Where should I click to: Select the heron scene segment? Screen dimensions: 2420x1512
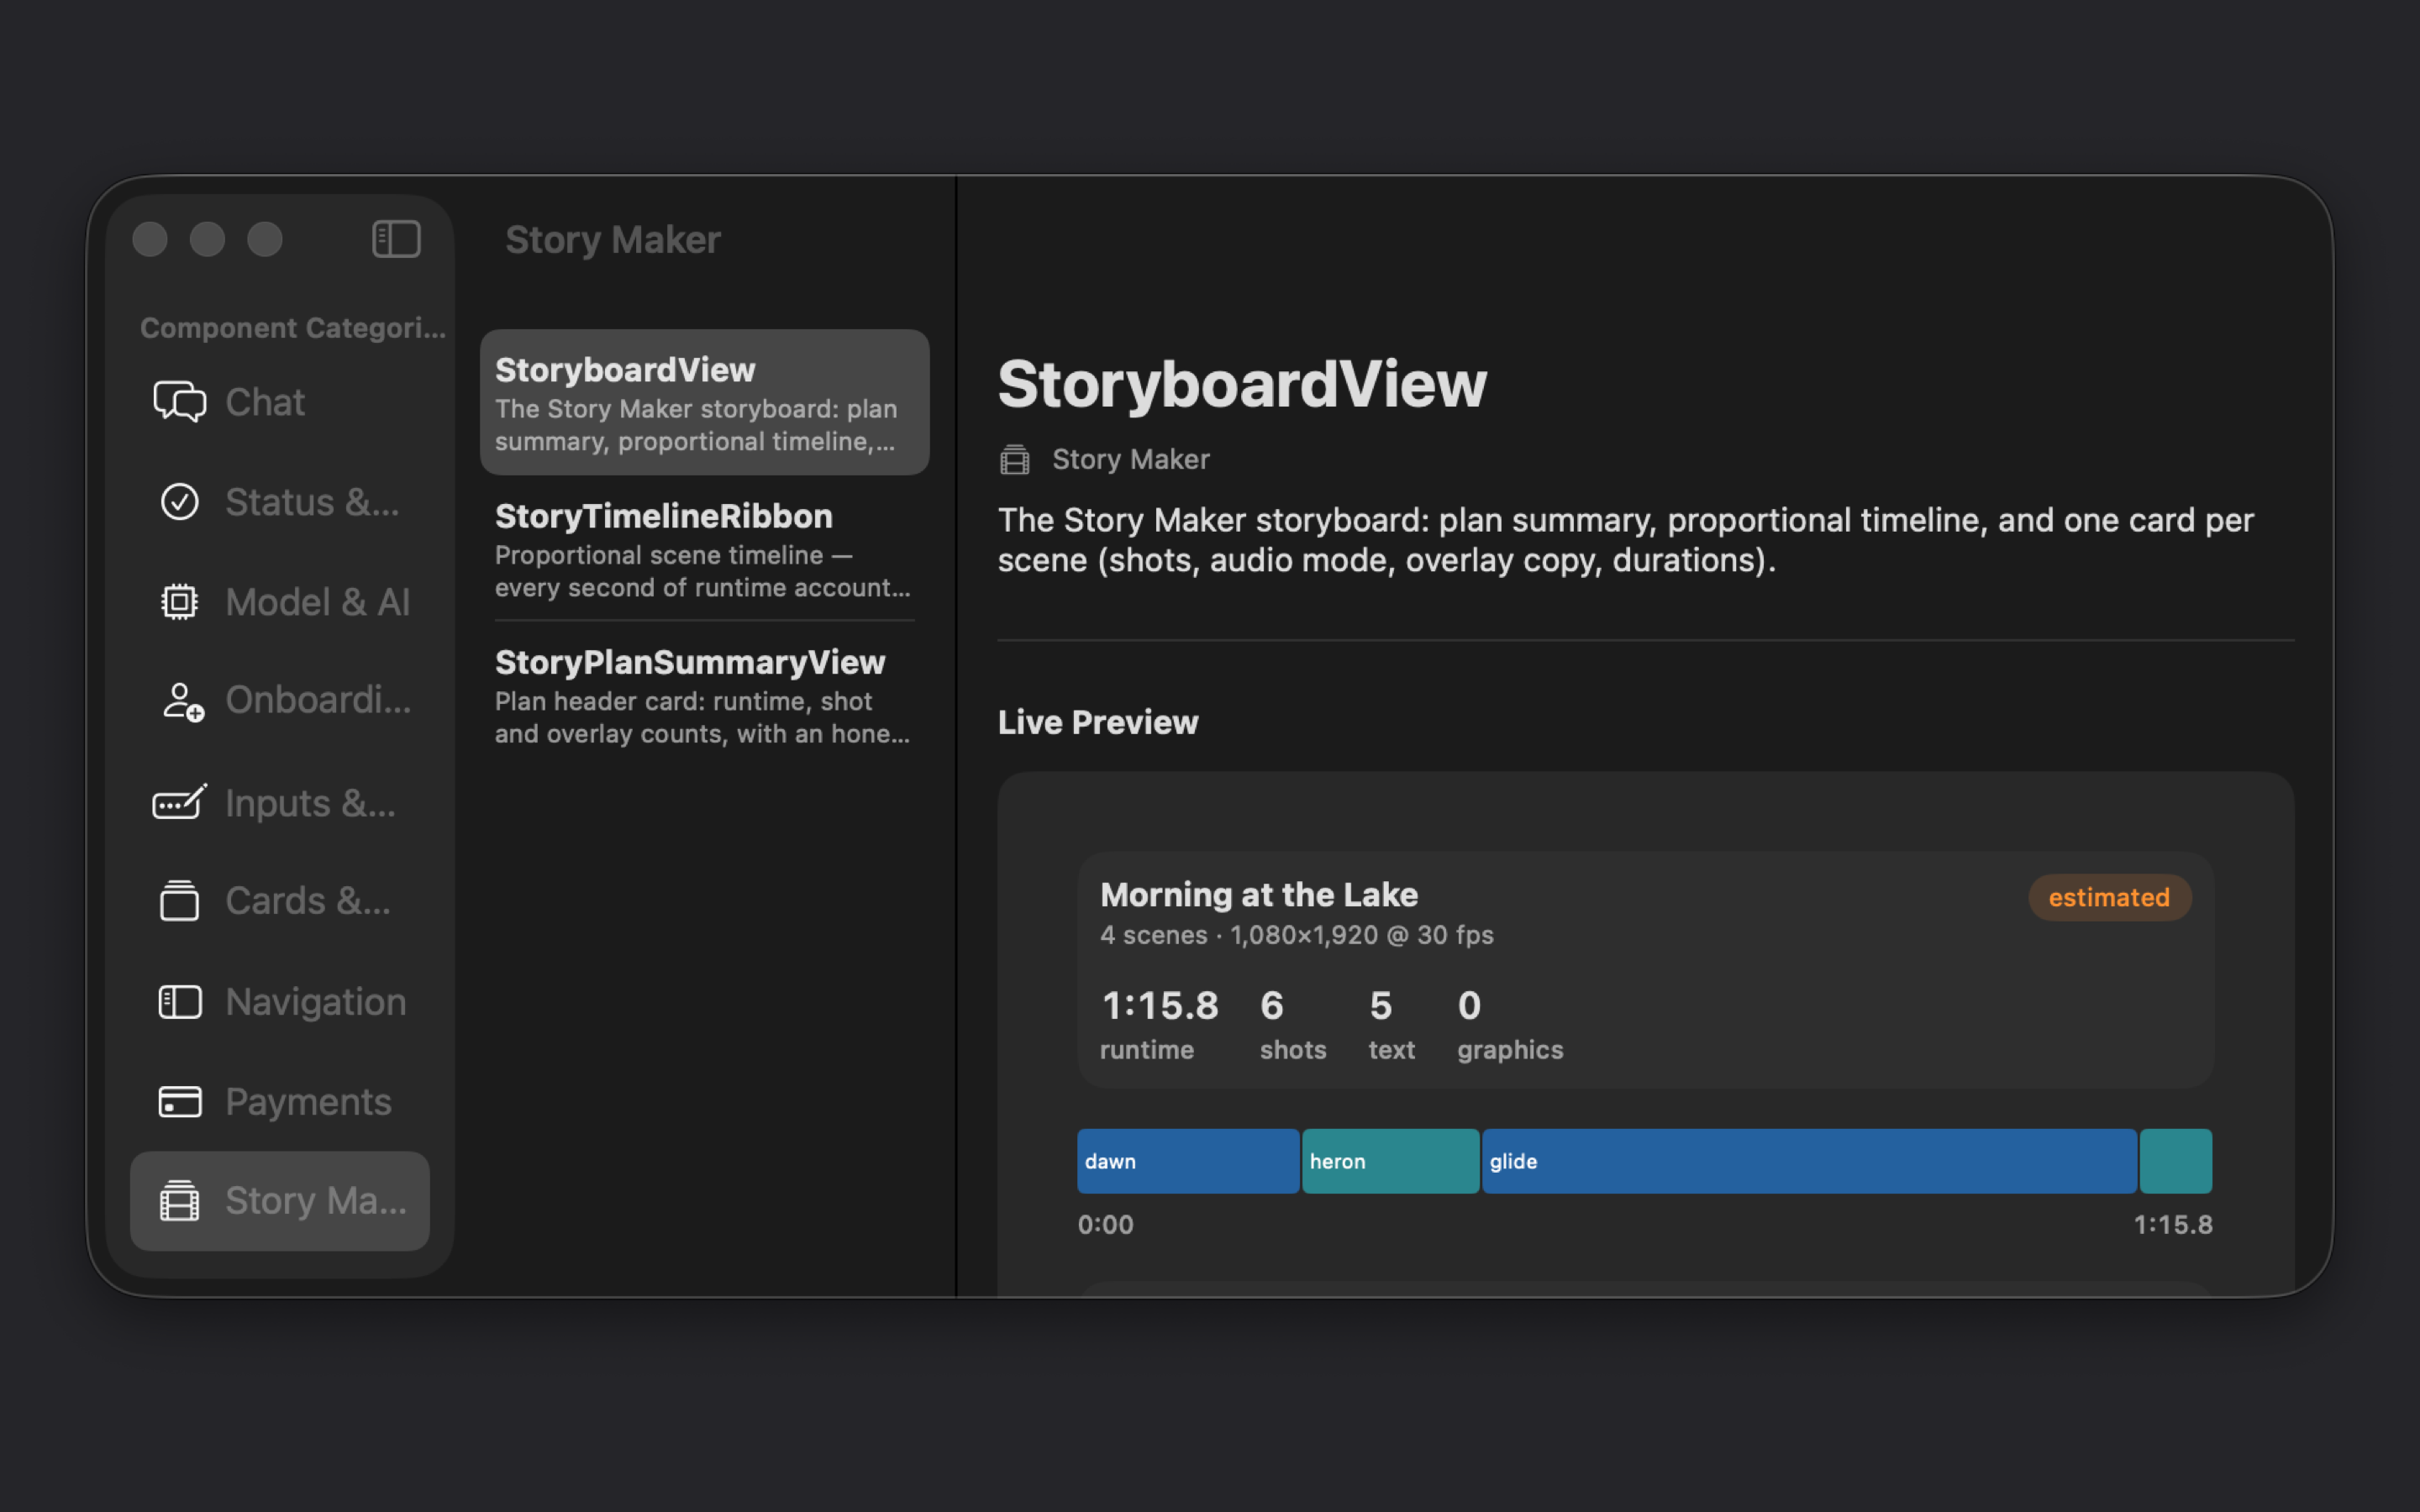pyautogui.click(x=1390, y=1161)
